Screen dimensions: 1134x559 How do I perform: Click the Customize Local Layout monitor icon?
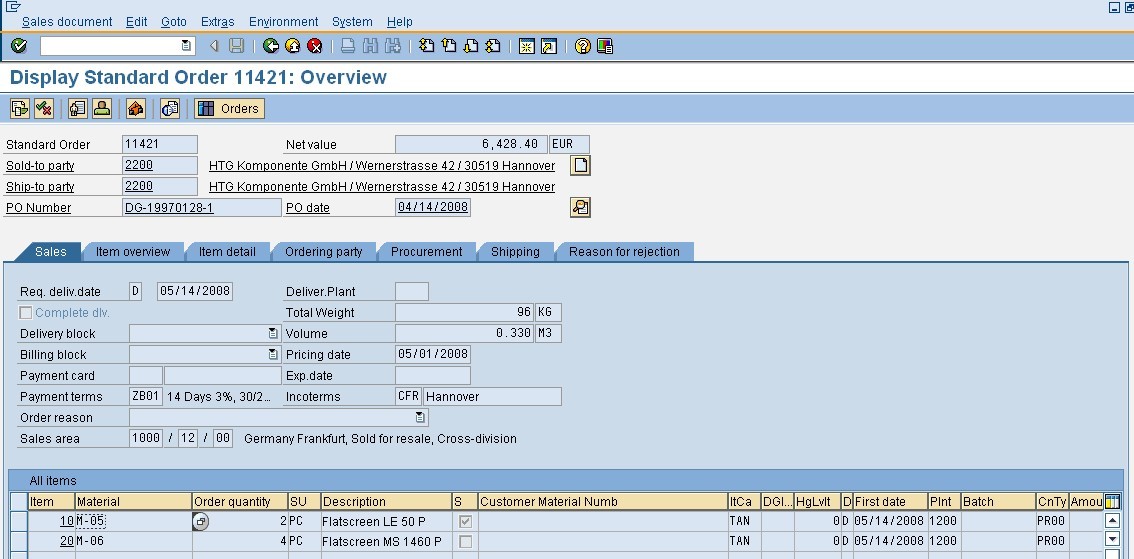(605, 46)
